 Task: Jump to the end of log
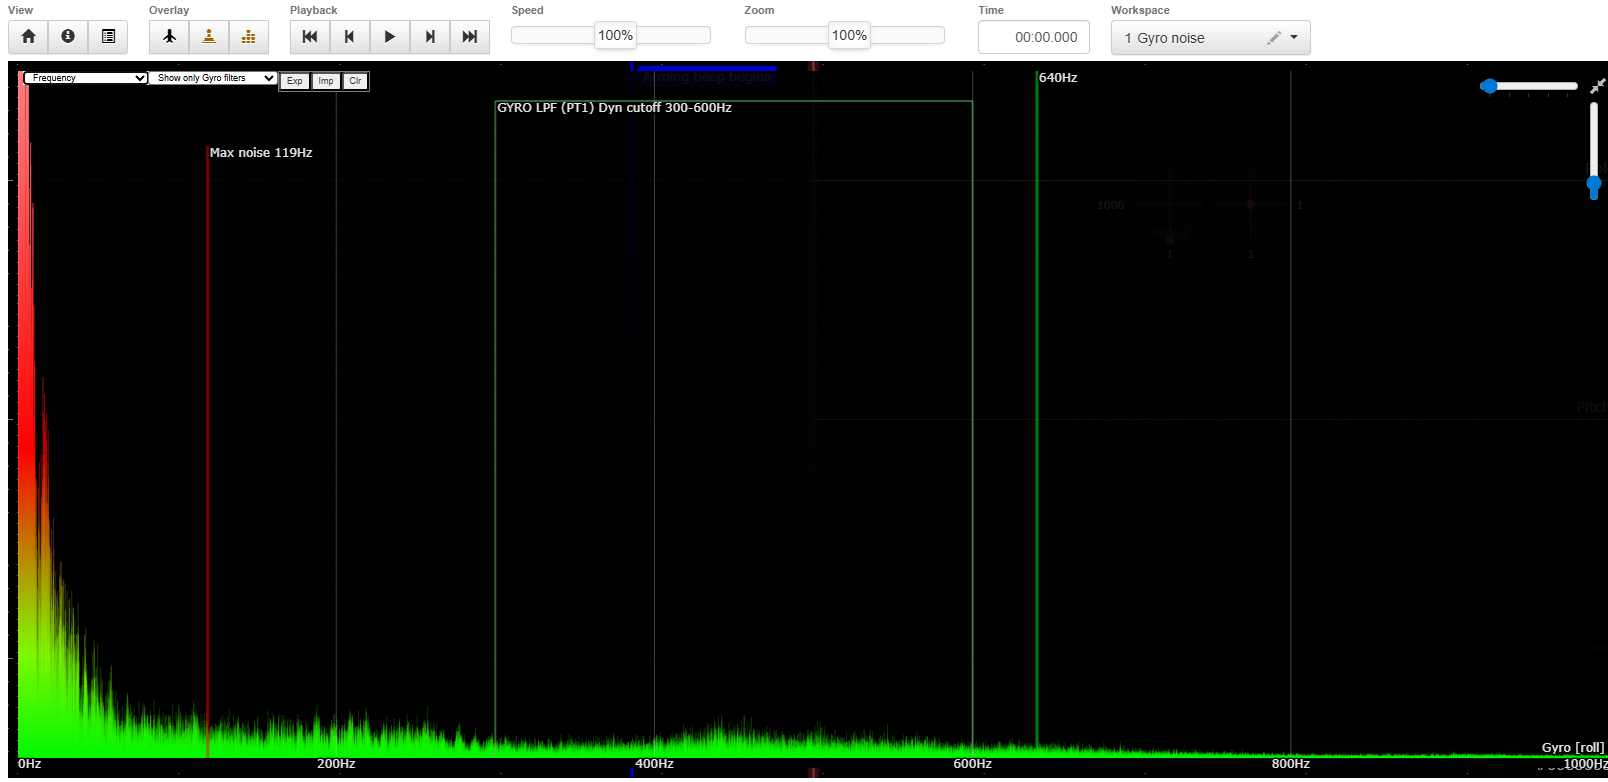[469, 37]
